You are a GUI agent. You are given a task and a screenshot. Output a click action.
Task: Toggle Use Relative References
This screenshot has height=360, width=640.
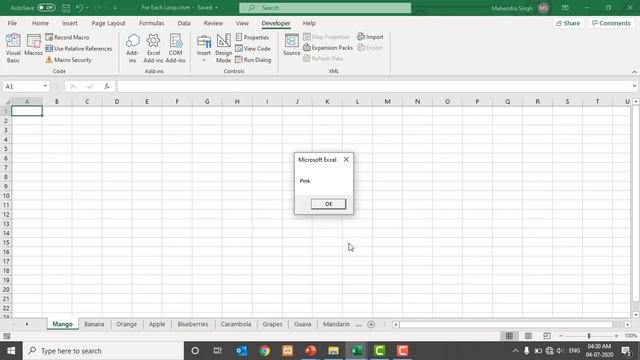pyautogui.click(x=79, y=49)
